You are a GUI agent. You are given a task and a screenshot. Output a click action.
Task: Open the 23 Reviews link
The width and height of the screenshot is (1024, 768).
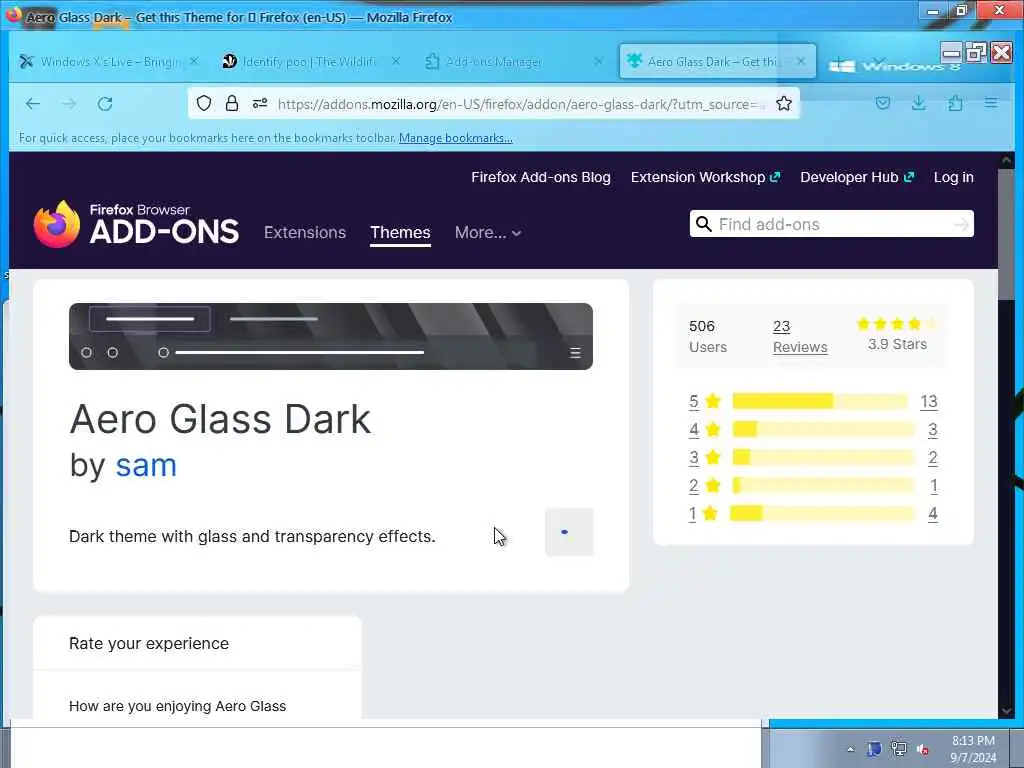tap(800, 336)
